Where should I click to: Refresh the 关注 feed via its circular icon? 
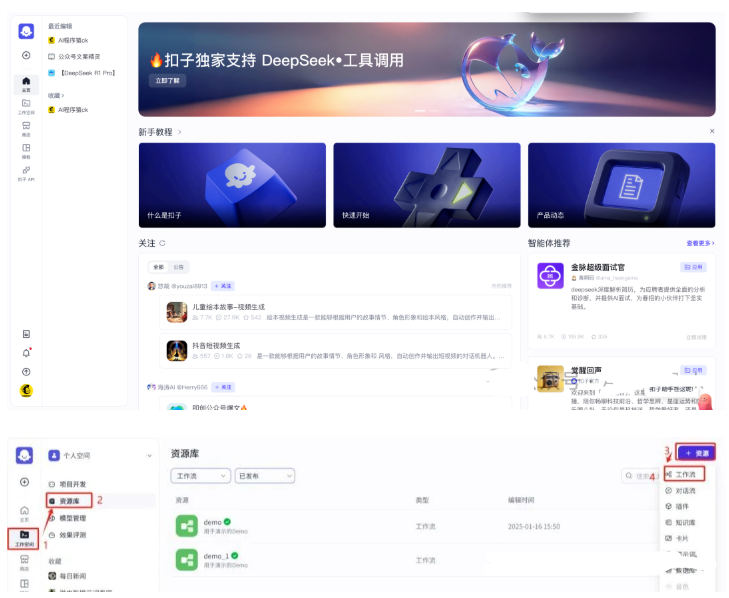click(162, 243)
